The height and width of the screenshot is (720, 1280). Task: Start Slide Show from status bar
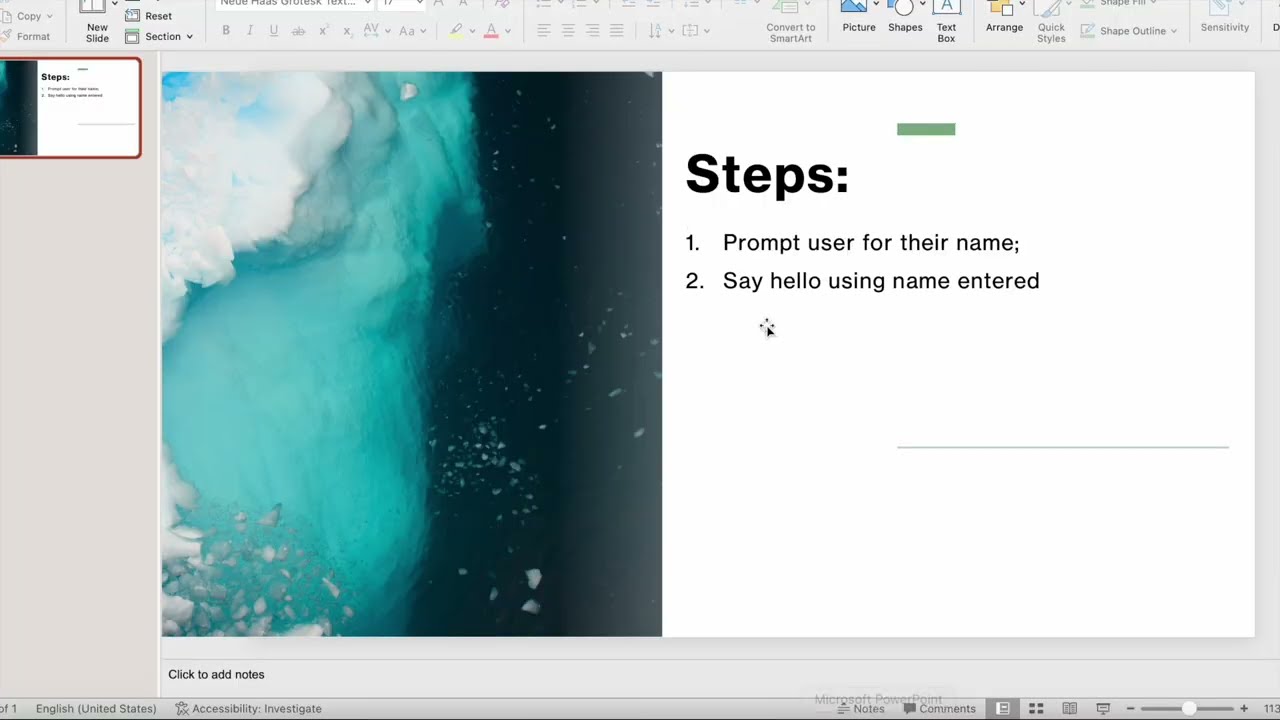pyautogui.click(x=1103, y=708)
